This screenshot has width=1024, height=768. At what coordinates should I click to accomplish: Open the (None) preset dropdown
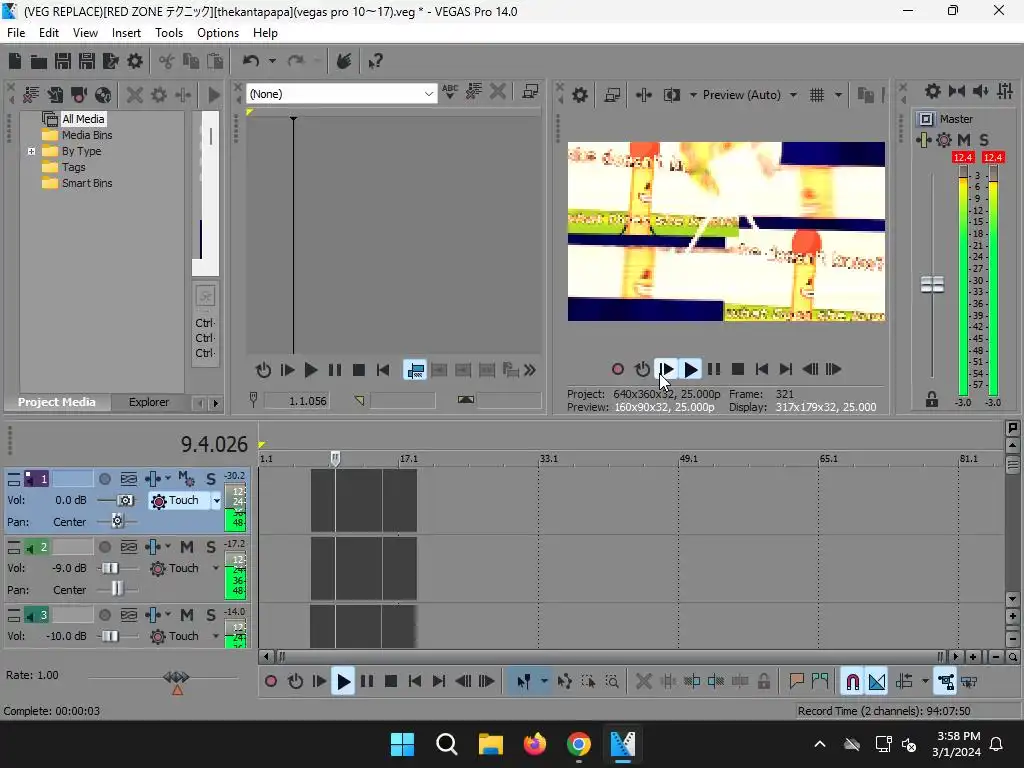click(x=428, y=94)
